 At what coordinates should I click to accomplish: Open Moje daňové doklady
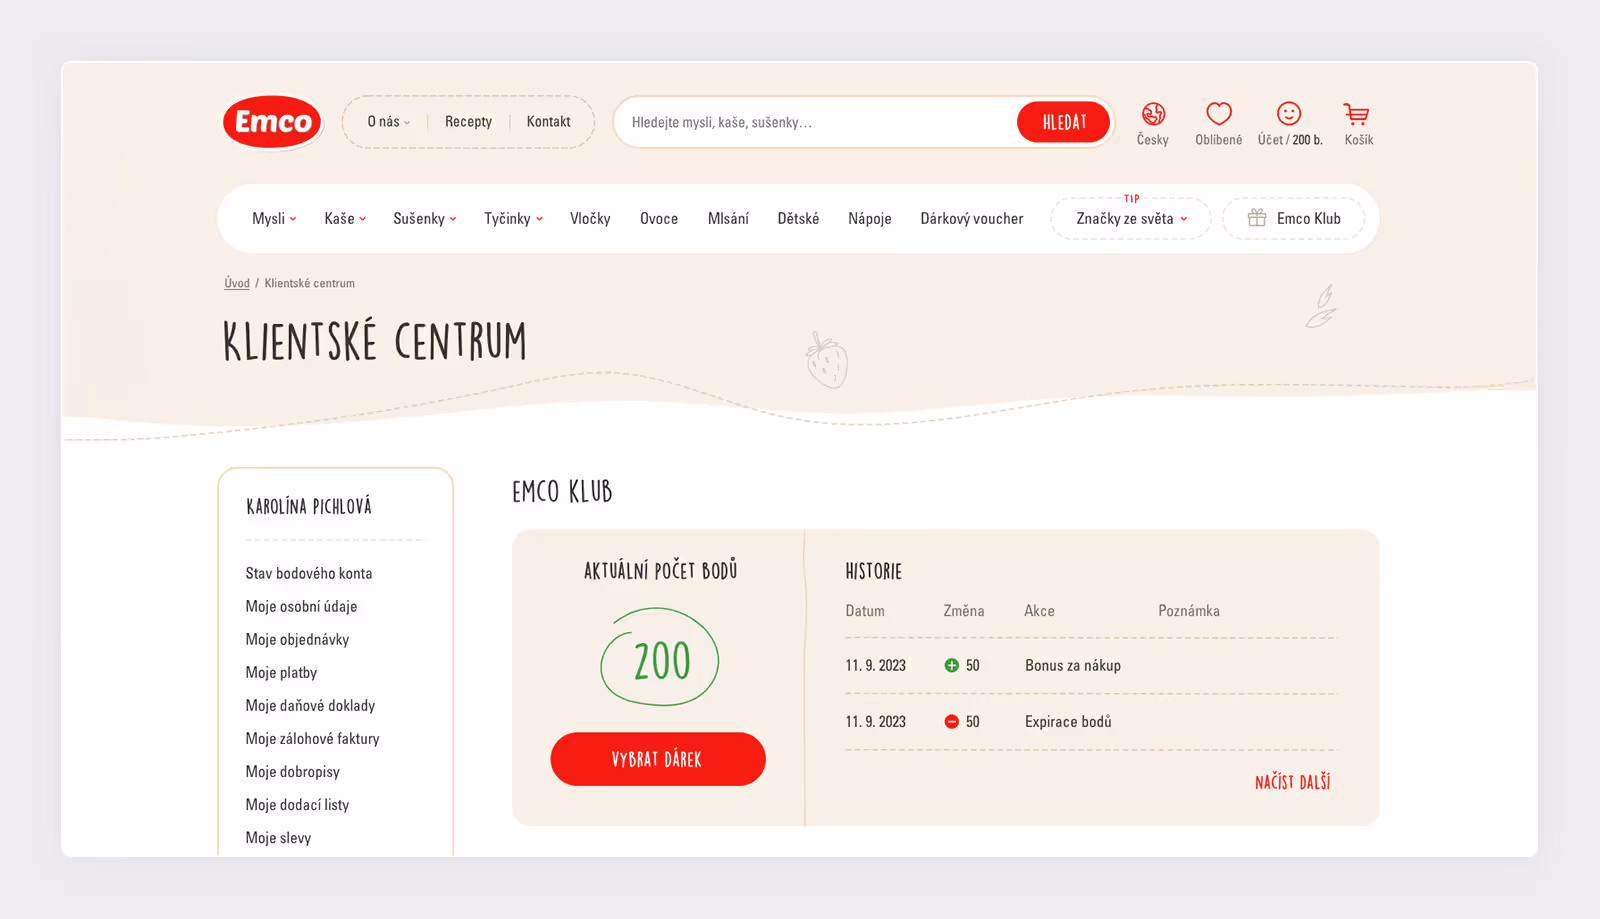tap(310, 706)
